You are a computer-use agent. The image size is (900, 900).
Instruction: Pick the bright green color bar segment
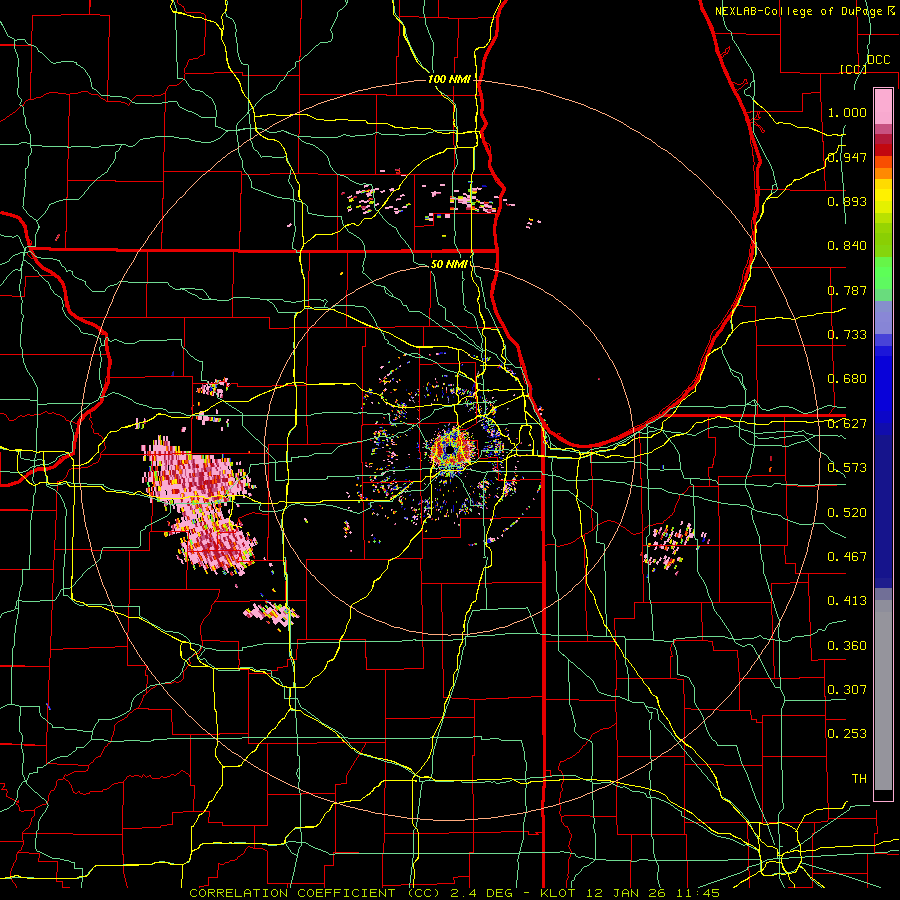coord(883,273)
